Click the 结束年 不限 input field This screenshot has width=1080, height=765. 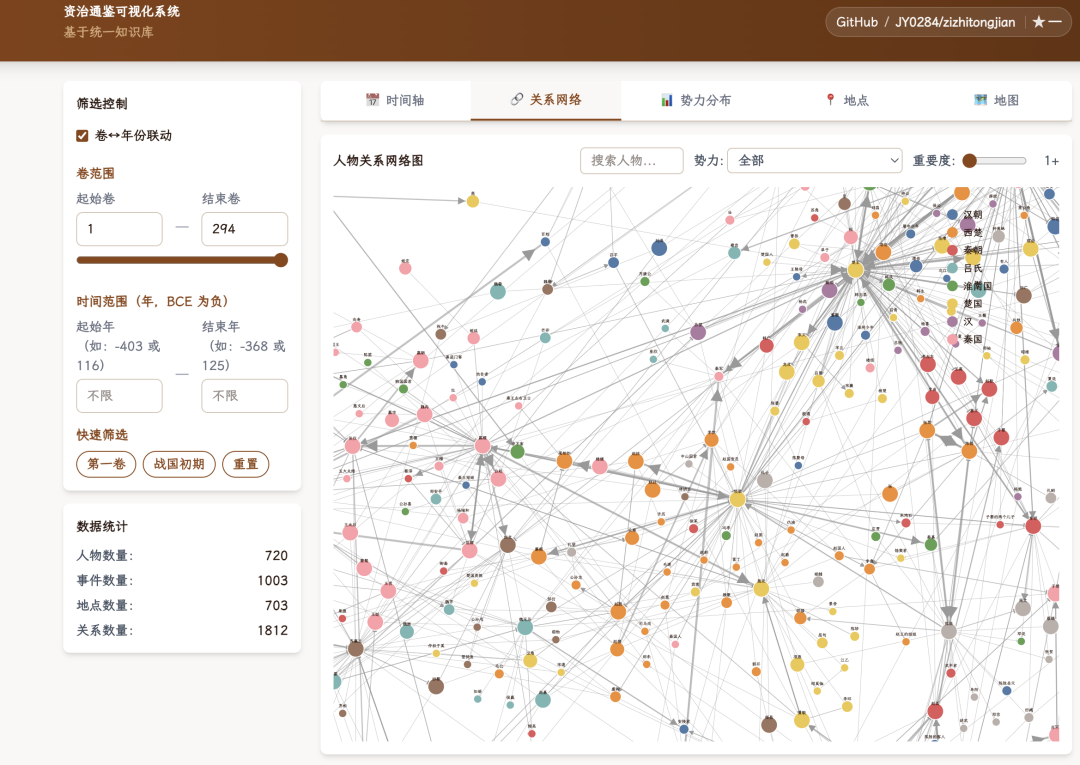[x=245, y=396]
